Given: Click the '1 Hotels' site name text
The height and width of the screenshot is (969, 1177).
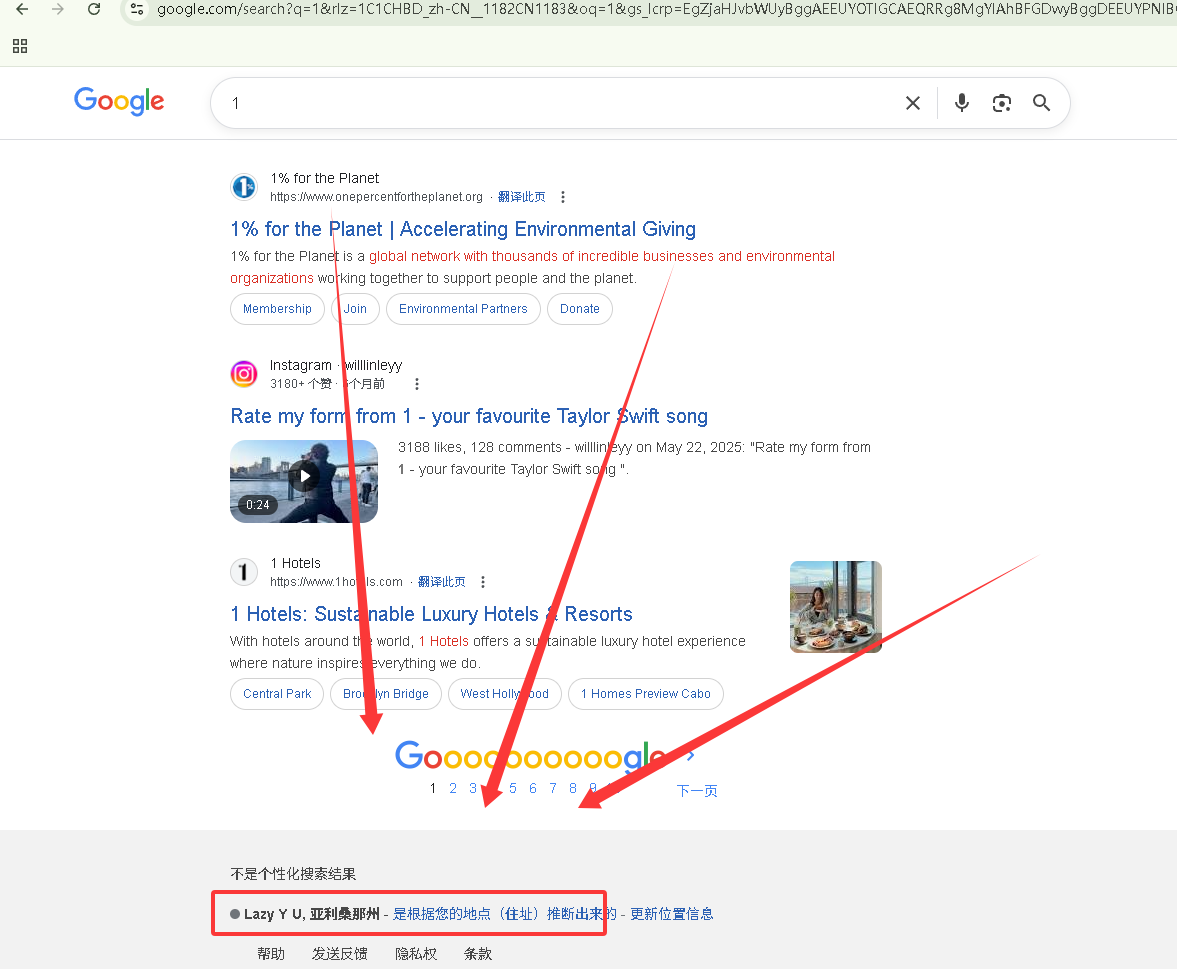Looking at the screenshot, I should [x=295, y=563].
